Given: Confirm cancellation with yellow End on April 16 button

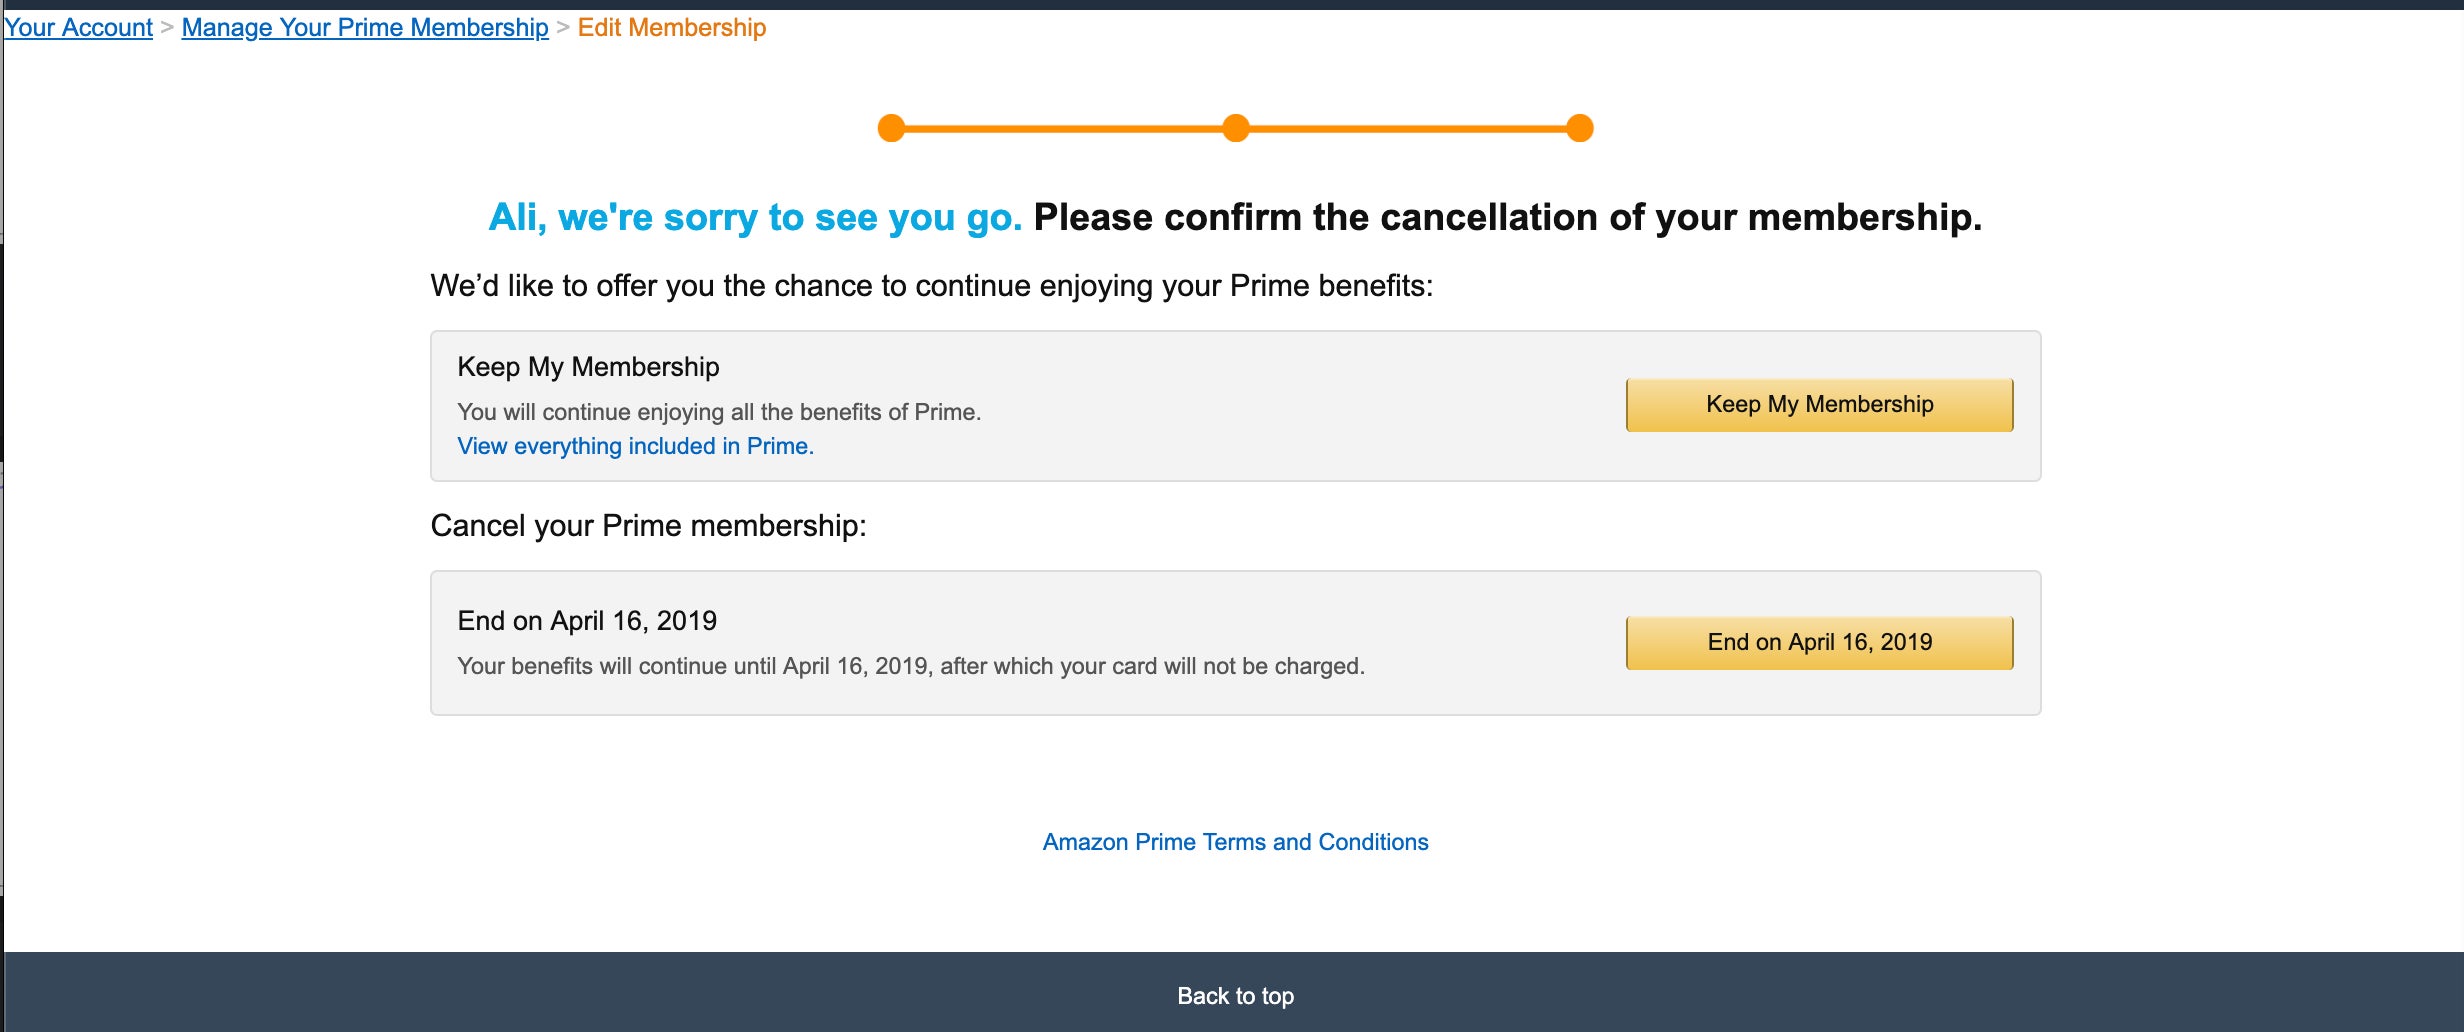Looking at the screenshot, I should 1819,642.
